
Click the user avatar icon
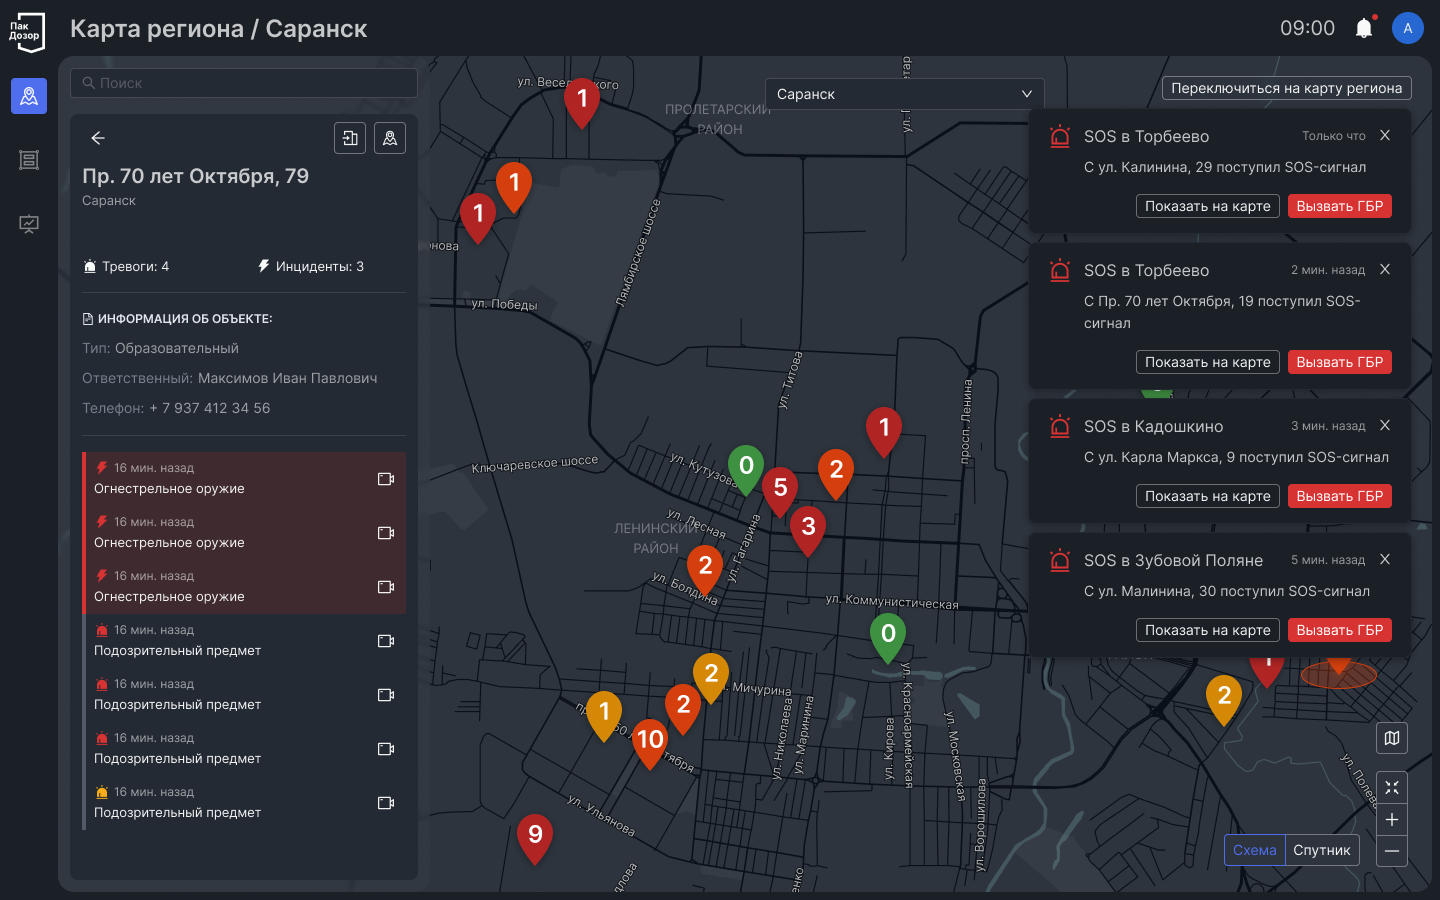pyautogui.click(x=1407, y=28)
